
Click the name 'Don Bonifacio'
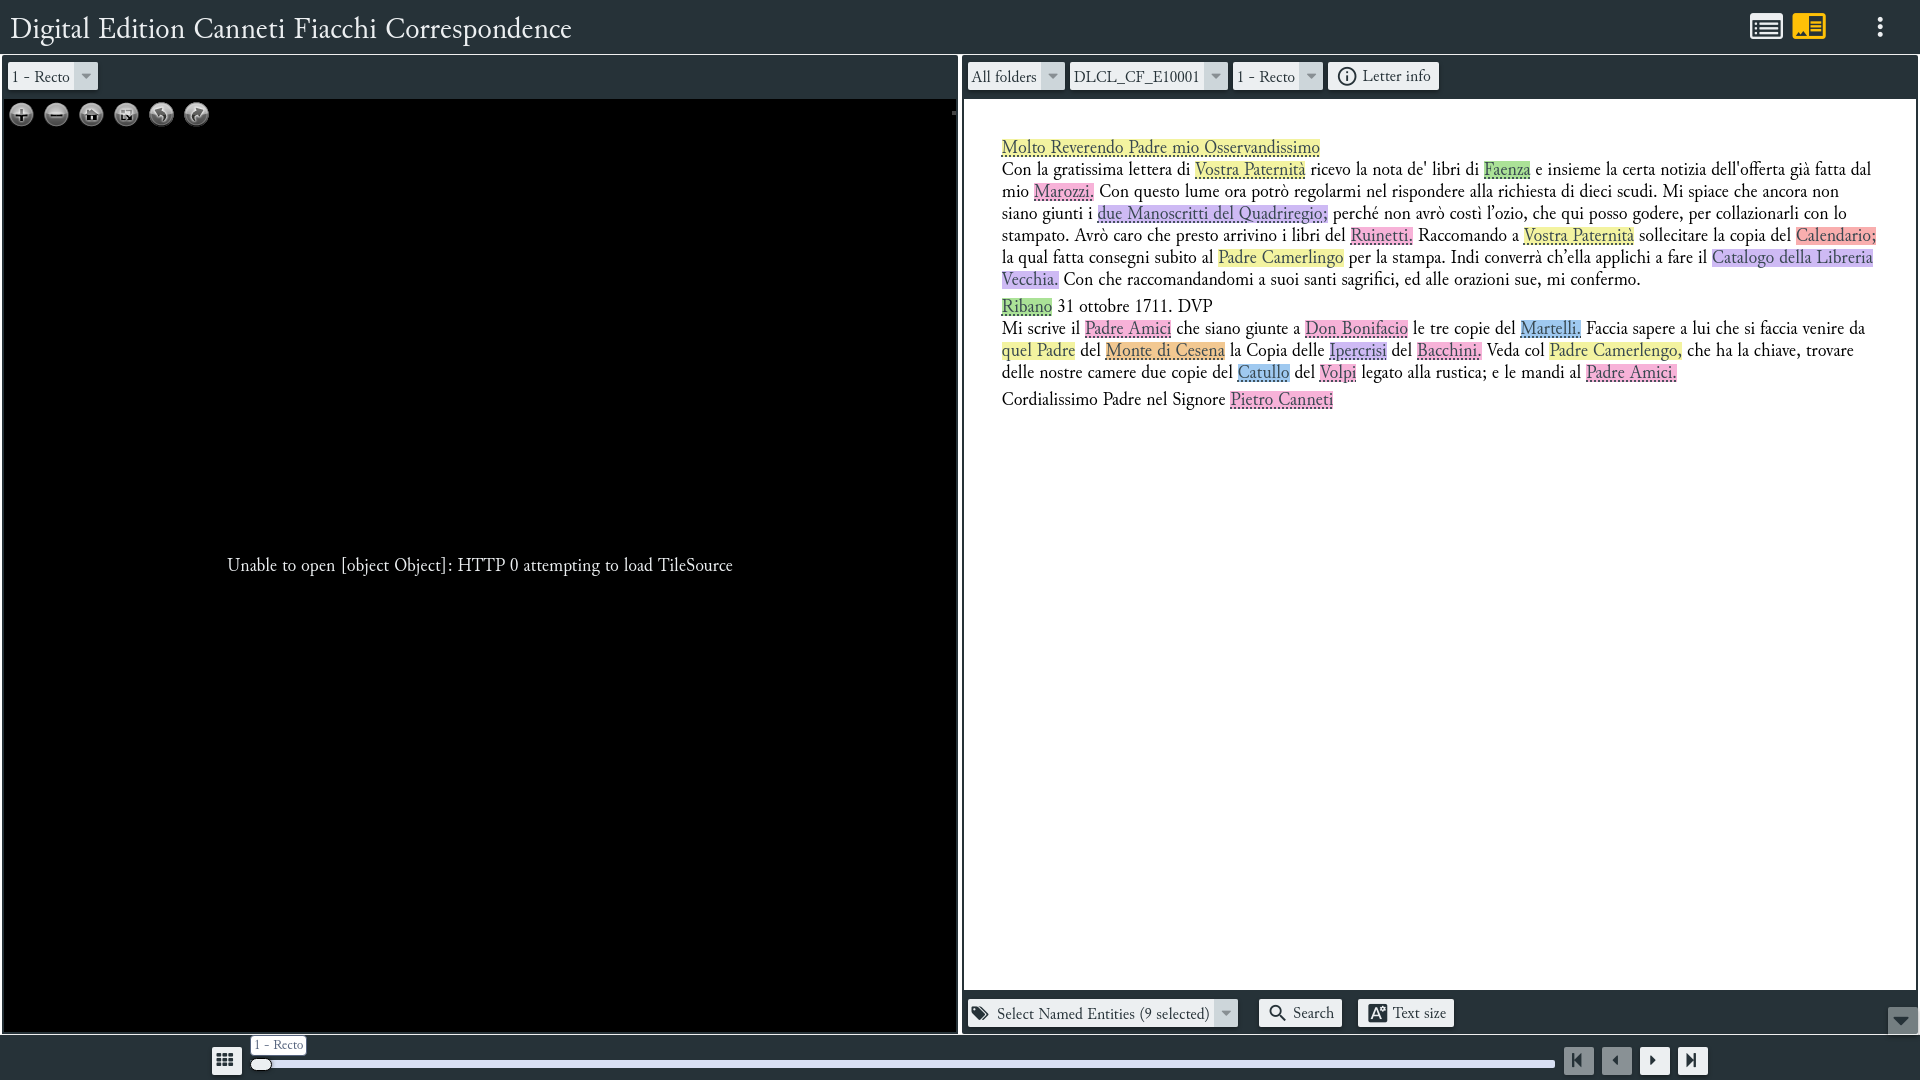(1355, 329)
